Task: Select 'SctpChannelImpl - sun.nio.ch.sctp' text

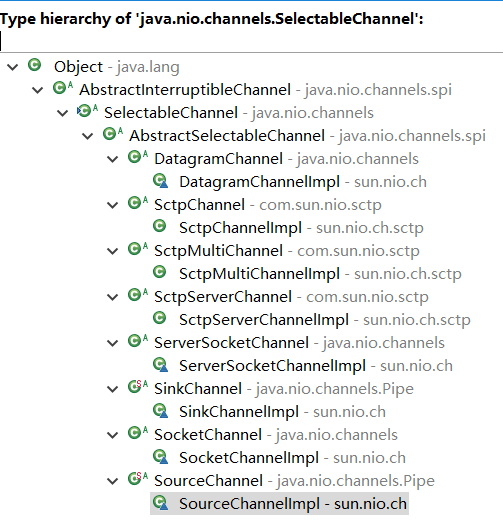Action: tap(301, 228)
